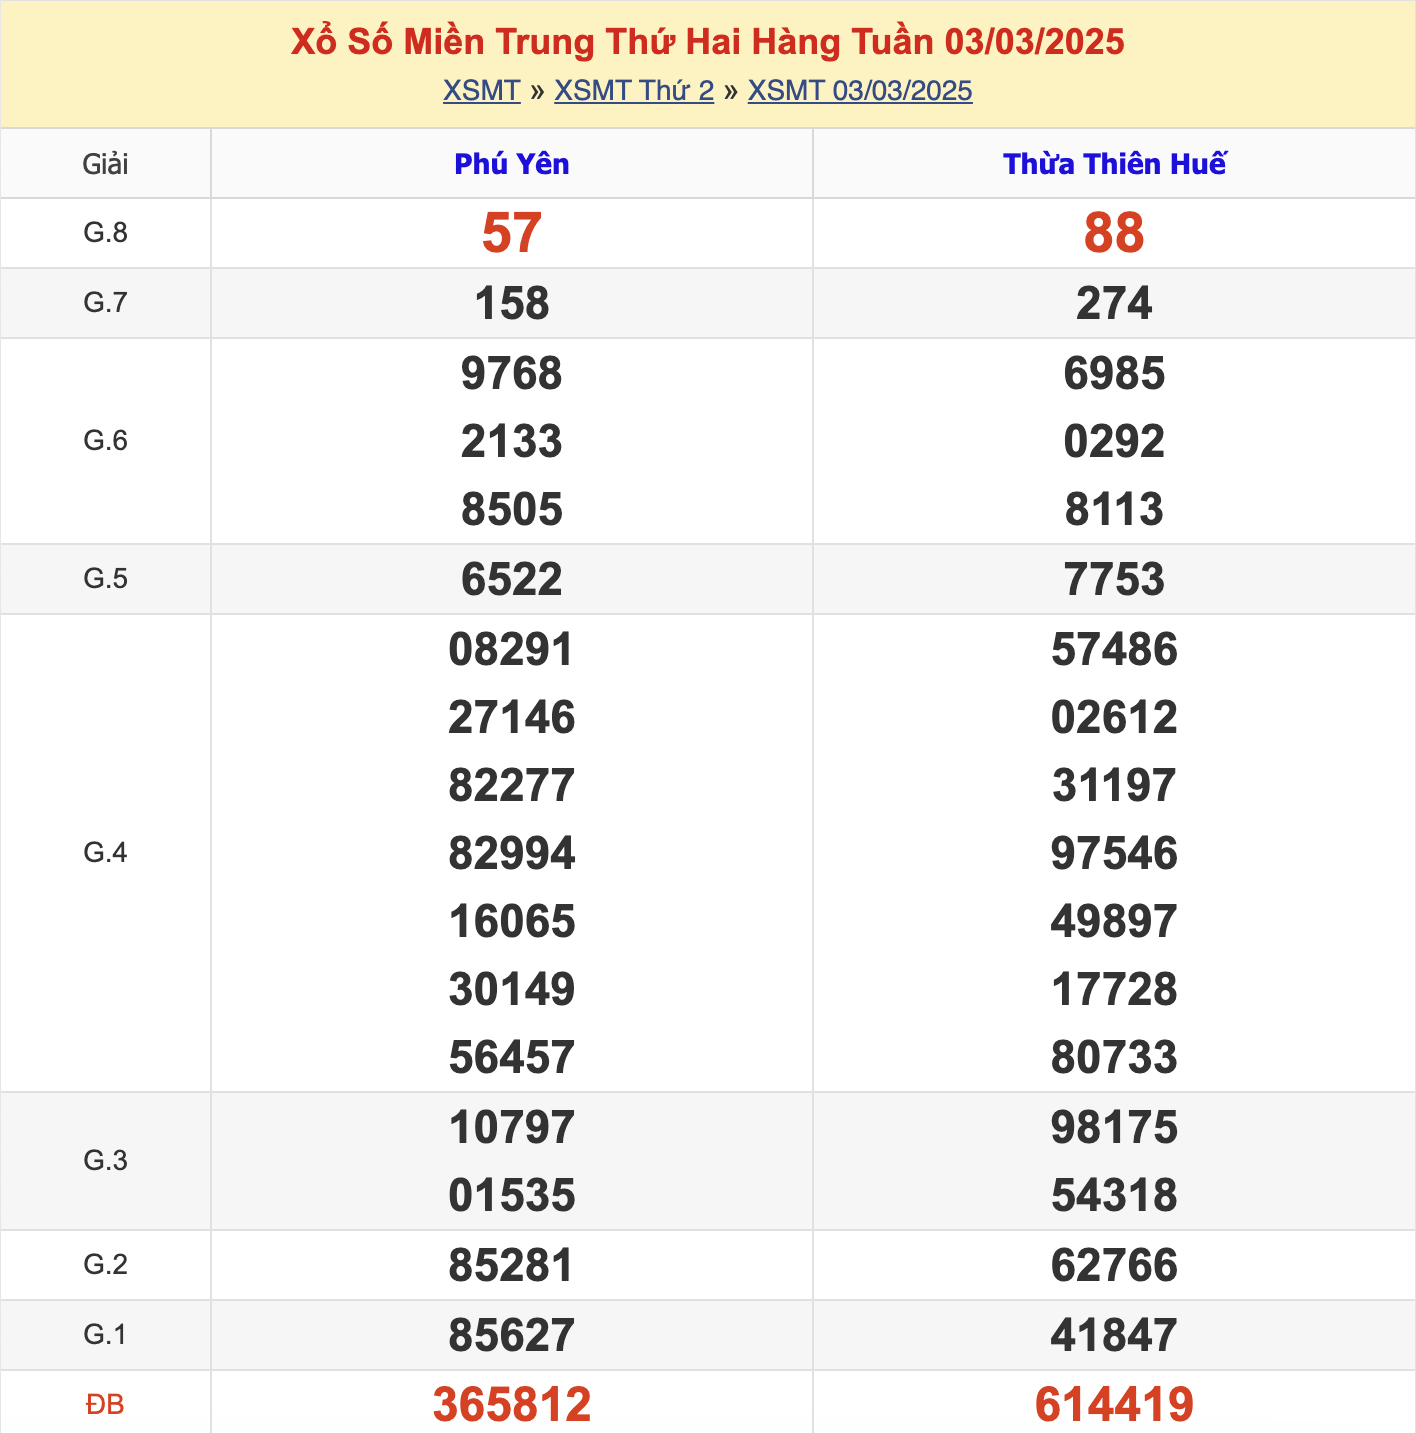Select Phú Yên G.8 result 57
The image size is (1416, 1433).
pyautogui.click(x=512, y=233)
